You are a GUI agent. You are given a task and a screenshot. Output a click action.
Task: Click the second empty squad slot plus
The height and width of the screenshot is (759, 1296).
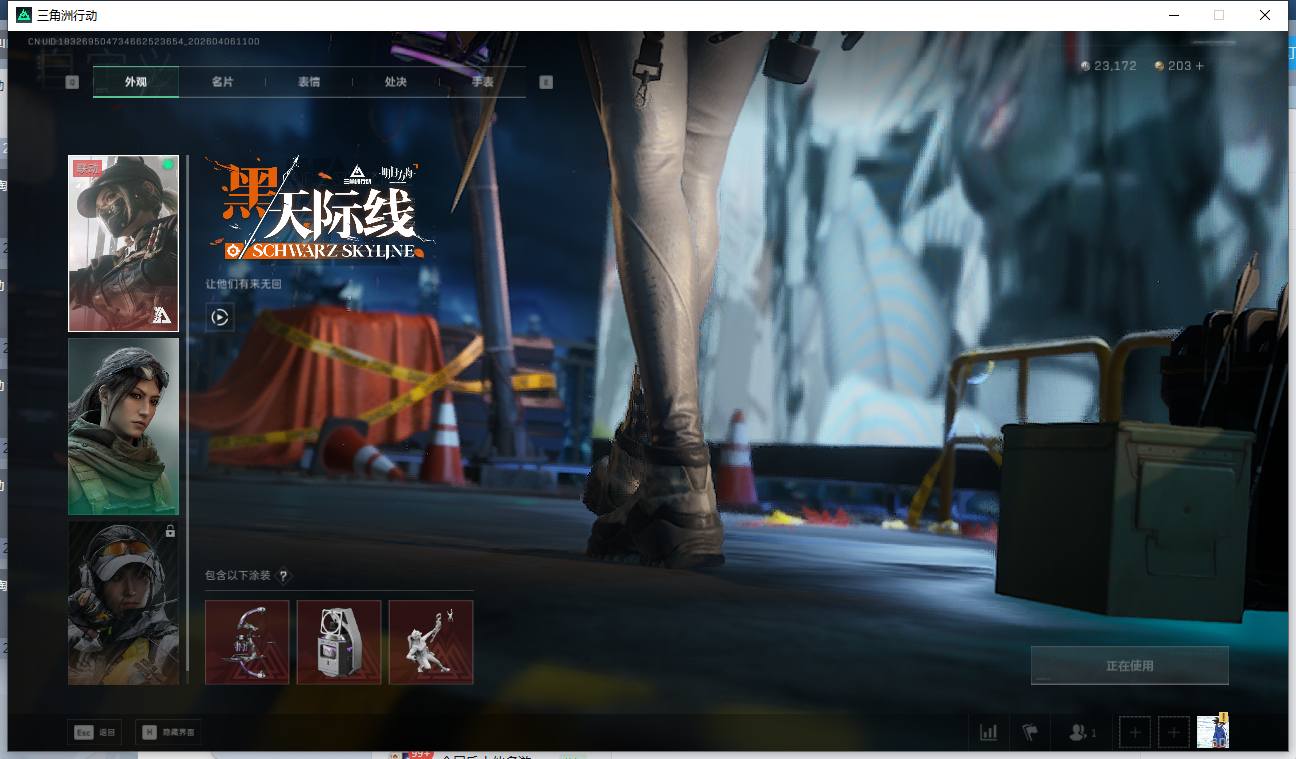tap(1174, 733)
